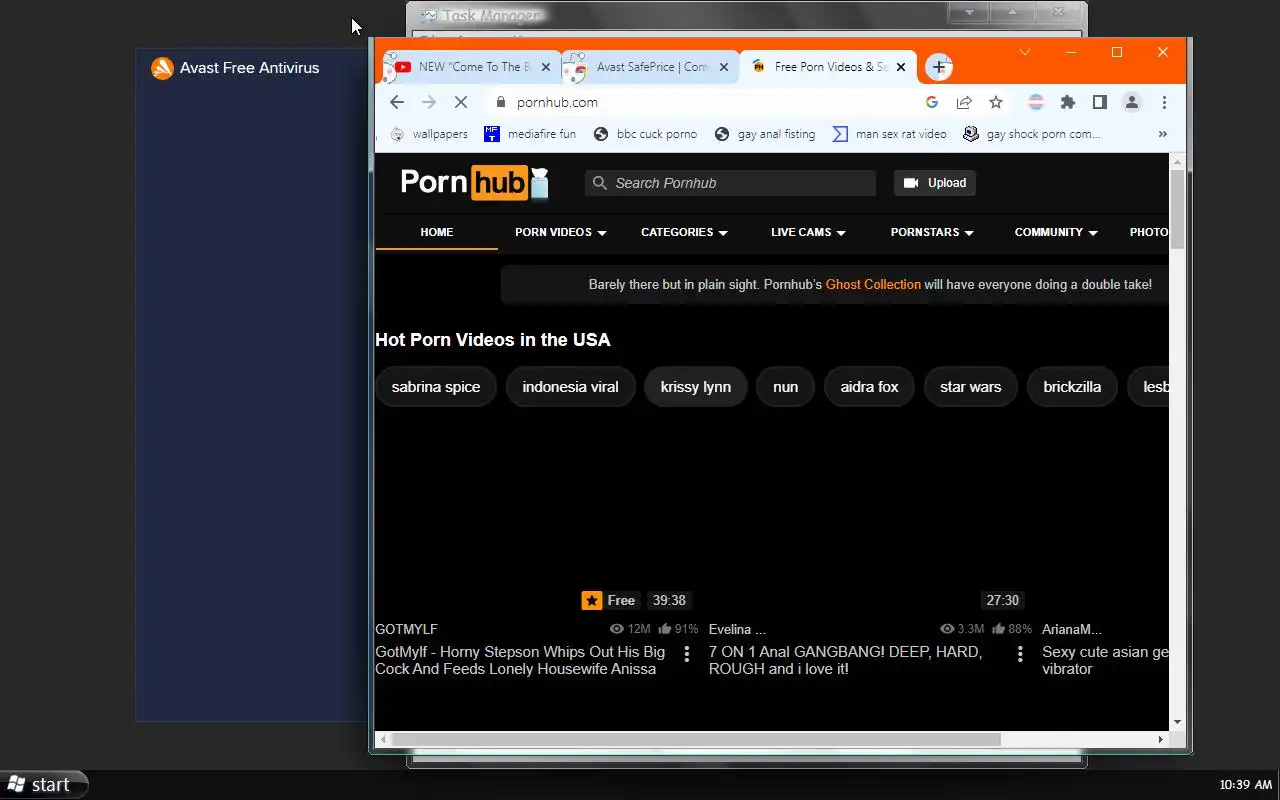Select the HOME navigation tab
The height and width of the screenshot is (800, 1280).
437,232
